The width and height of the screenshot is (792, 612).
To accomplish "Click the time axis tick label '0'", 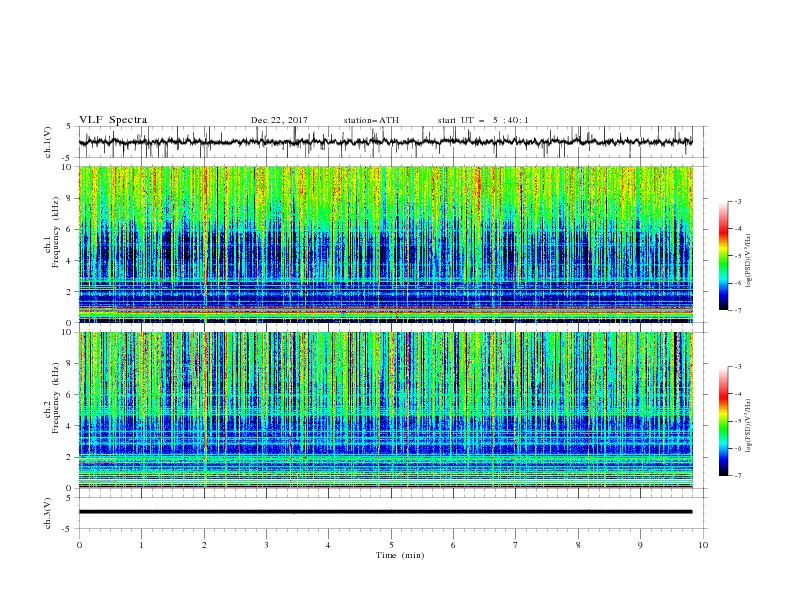I will point(79,545).
